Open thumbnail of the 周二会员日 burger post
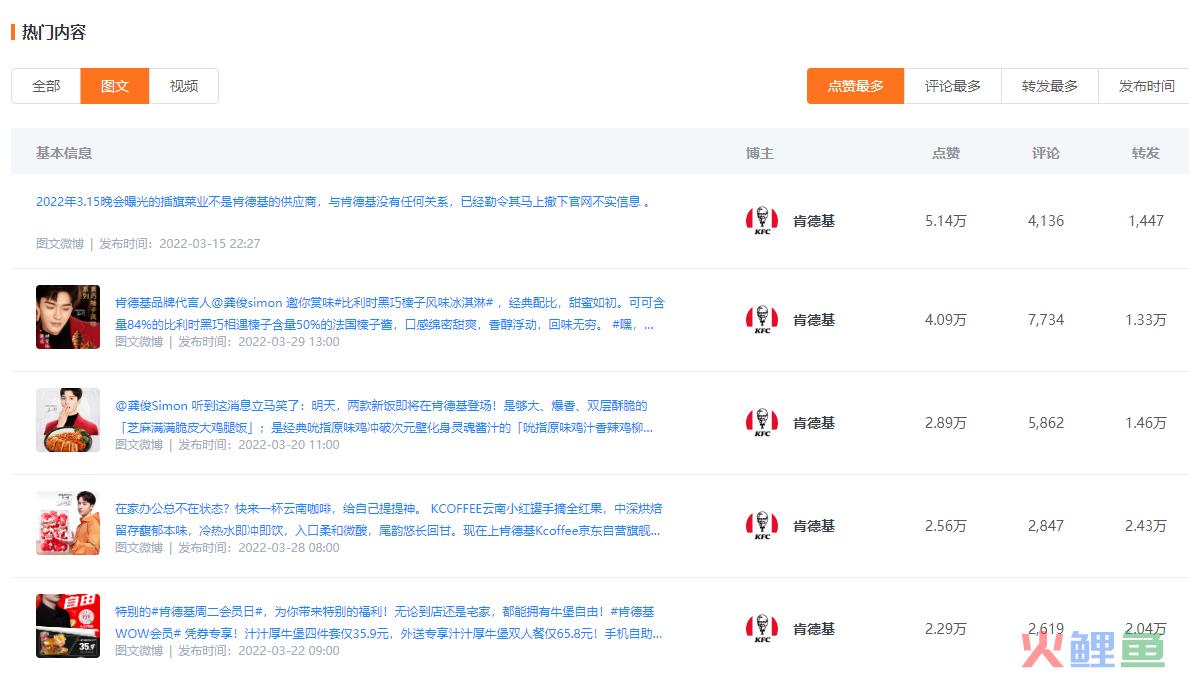1189x673 pixels. 68,626
